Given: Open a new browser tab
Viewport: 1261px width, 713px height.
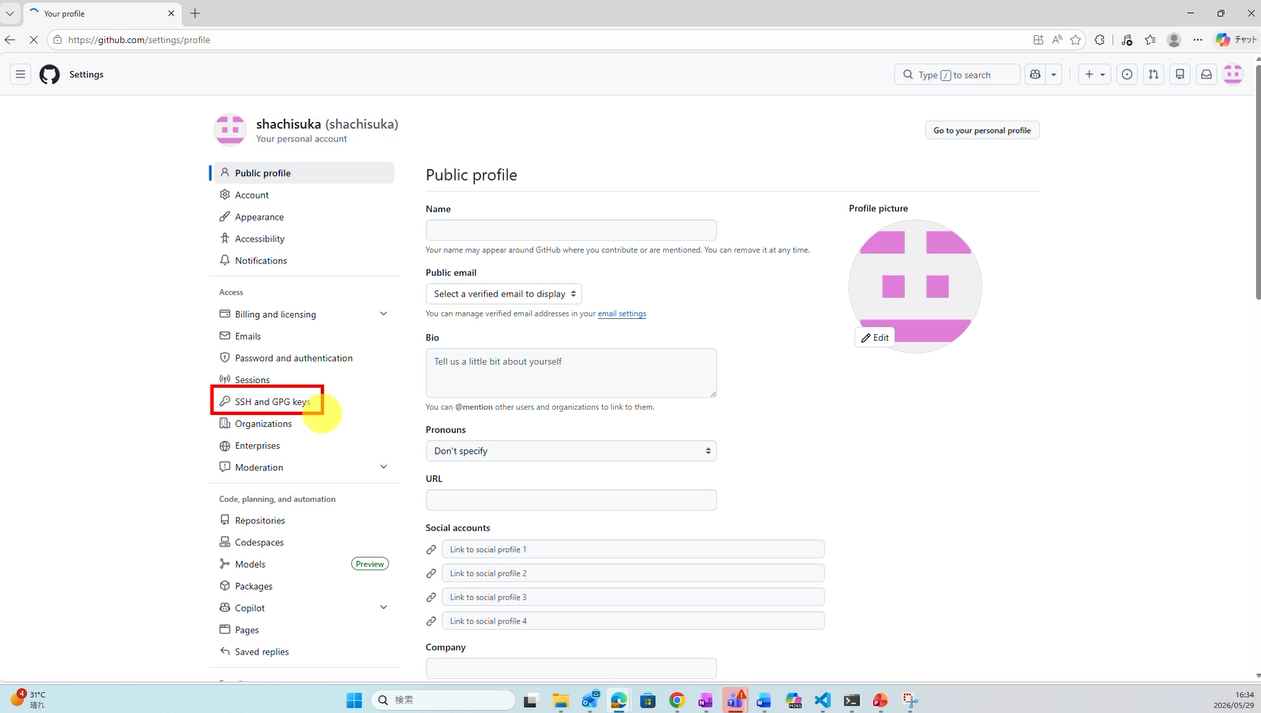Looking at the screenshot, I should coord(195,13).
